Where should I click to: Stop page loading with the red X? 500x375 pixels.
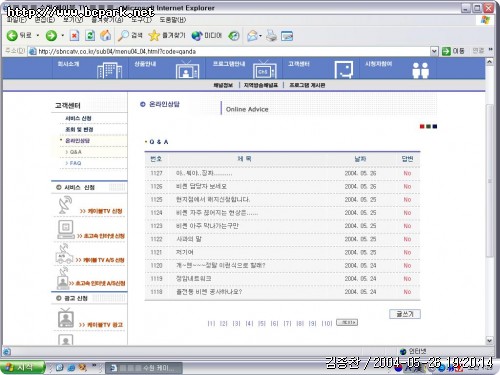click(74, 35)
